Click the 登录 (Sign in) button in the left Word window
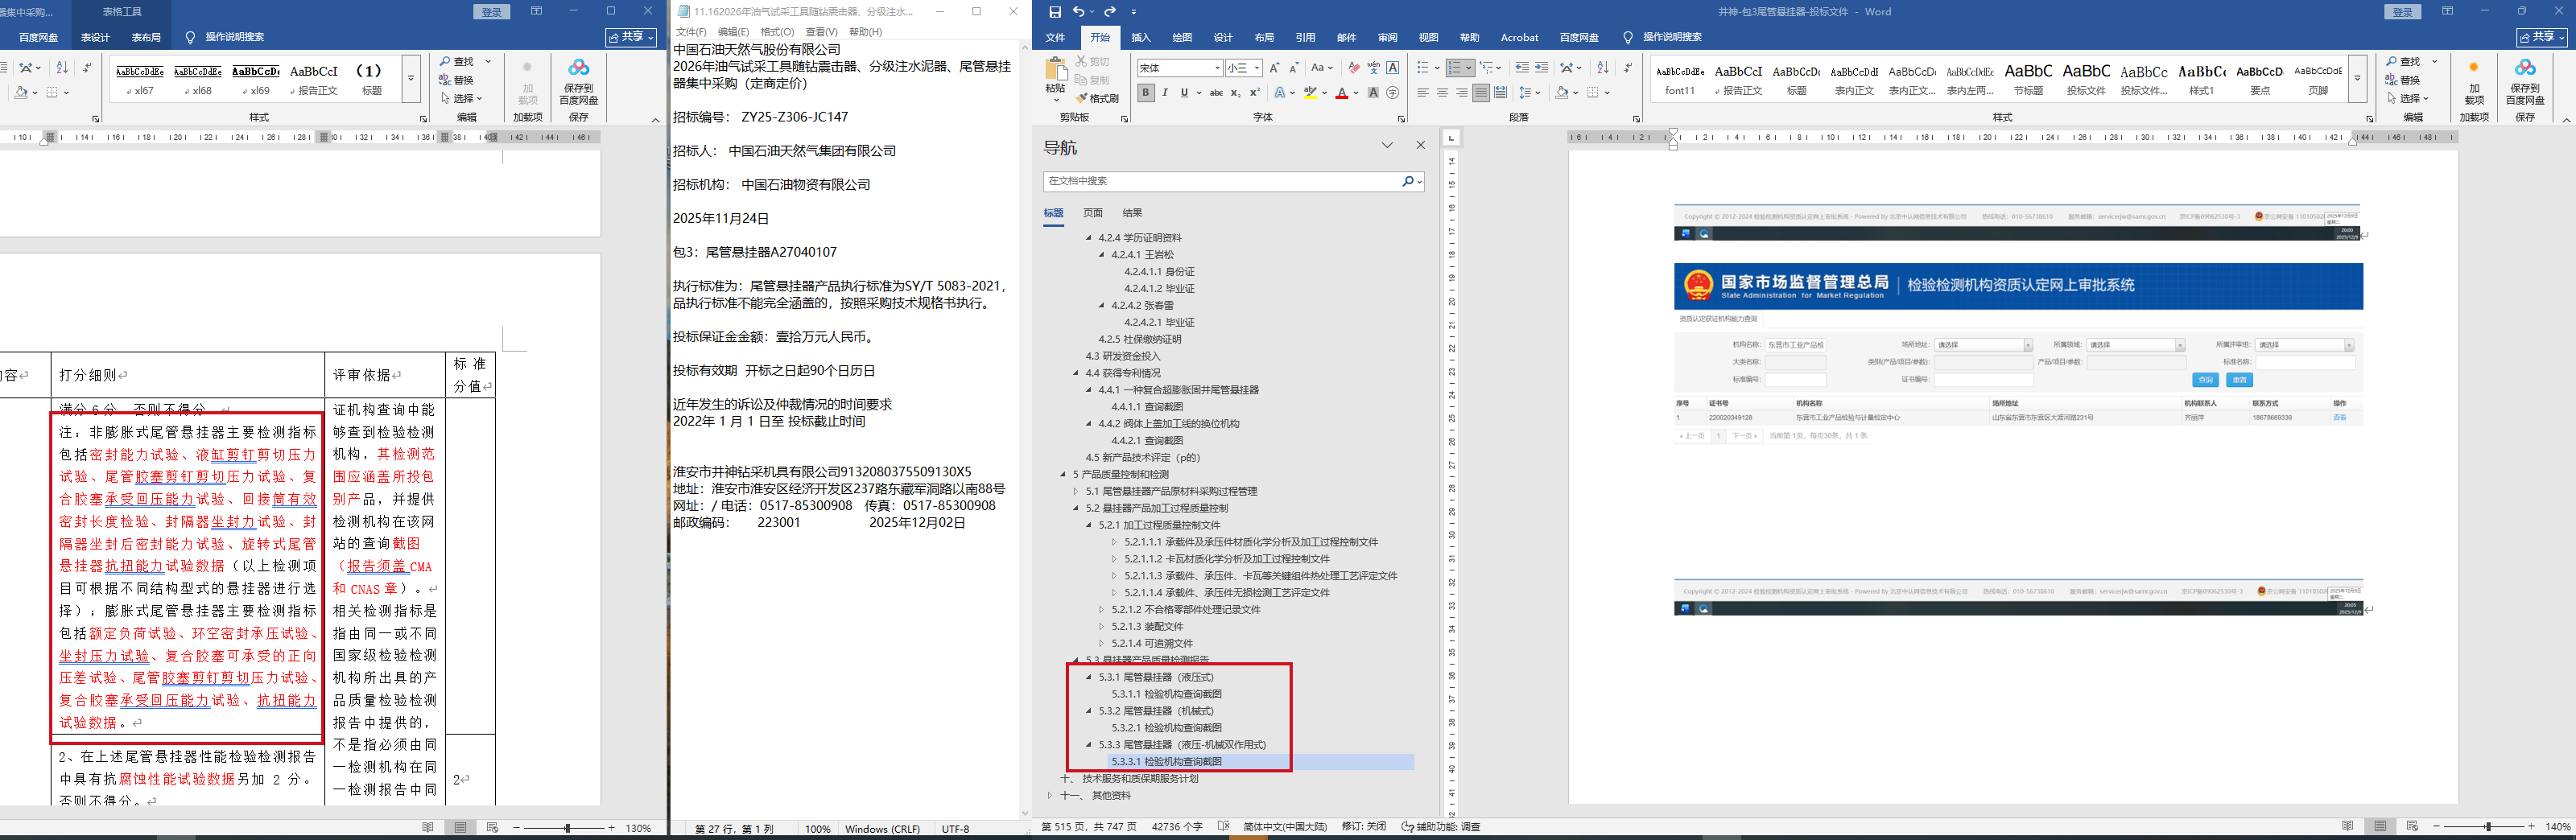This screenshot has width=2576, height=840. click(491, 12)
